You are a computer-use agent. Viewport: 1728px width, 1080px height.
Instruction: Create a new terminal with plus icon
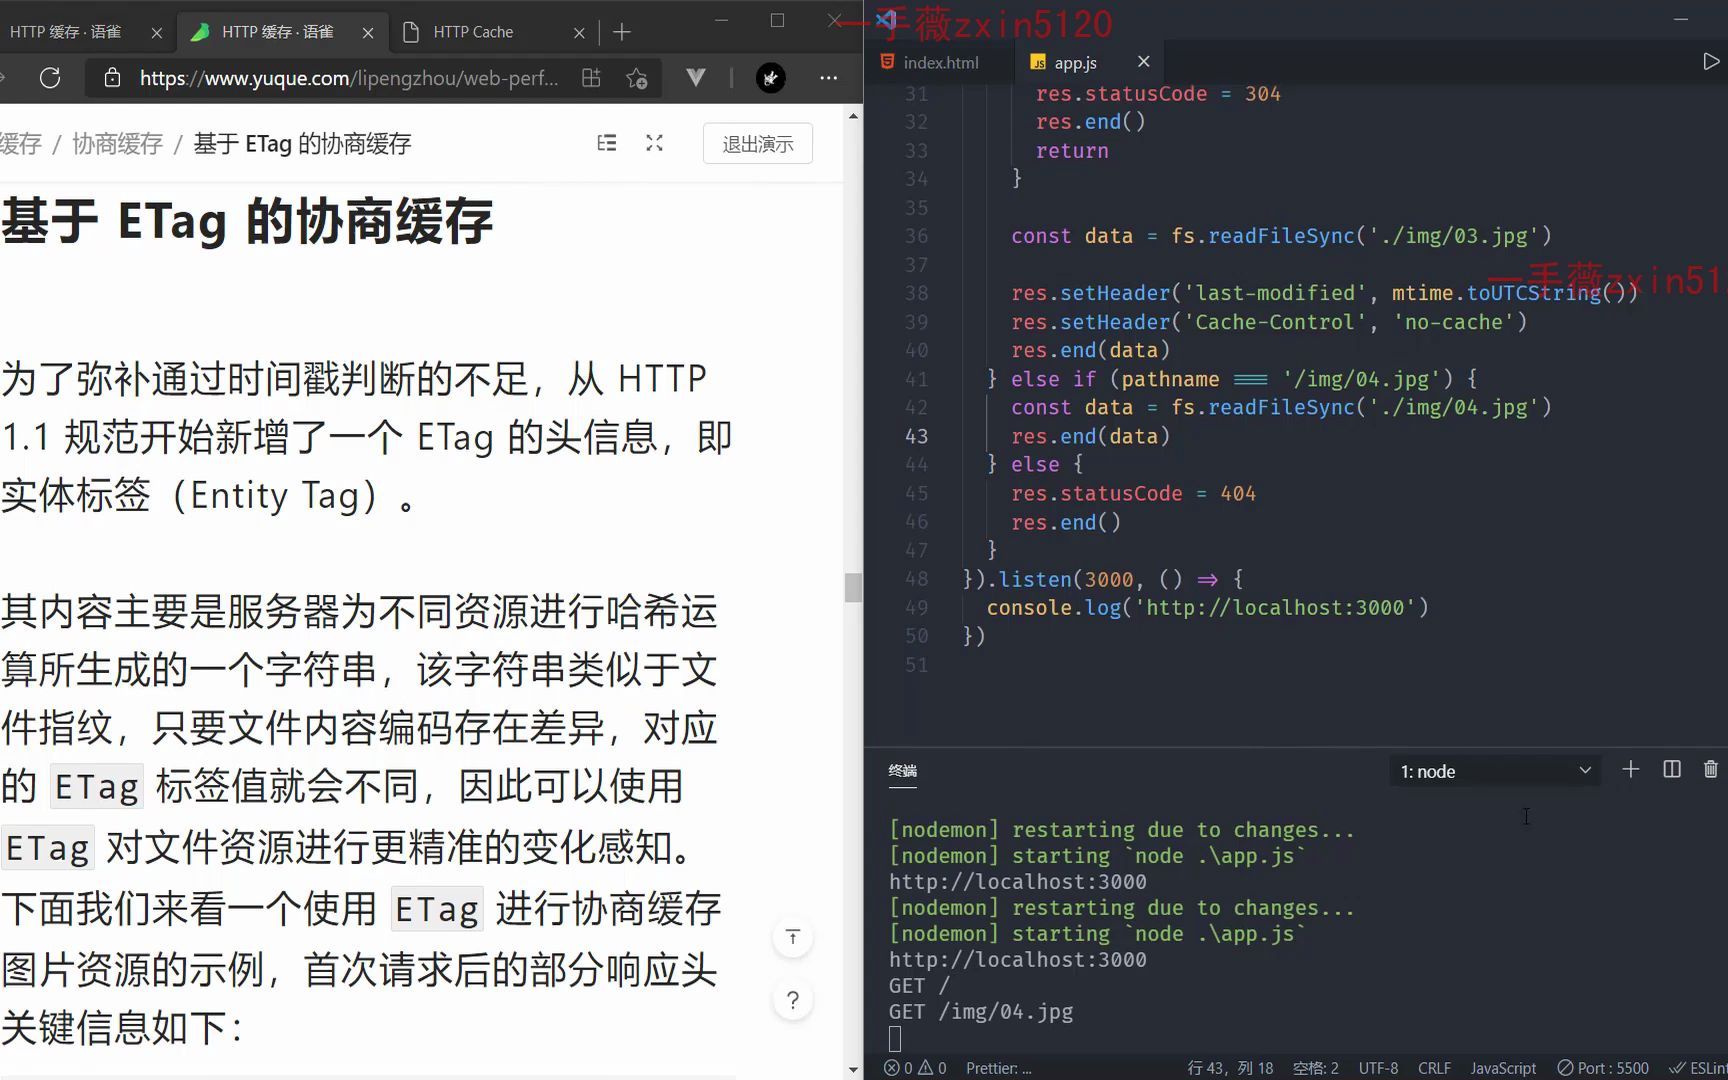1630,769
